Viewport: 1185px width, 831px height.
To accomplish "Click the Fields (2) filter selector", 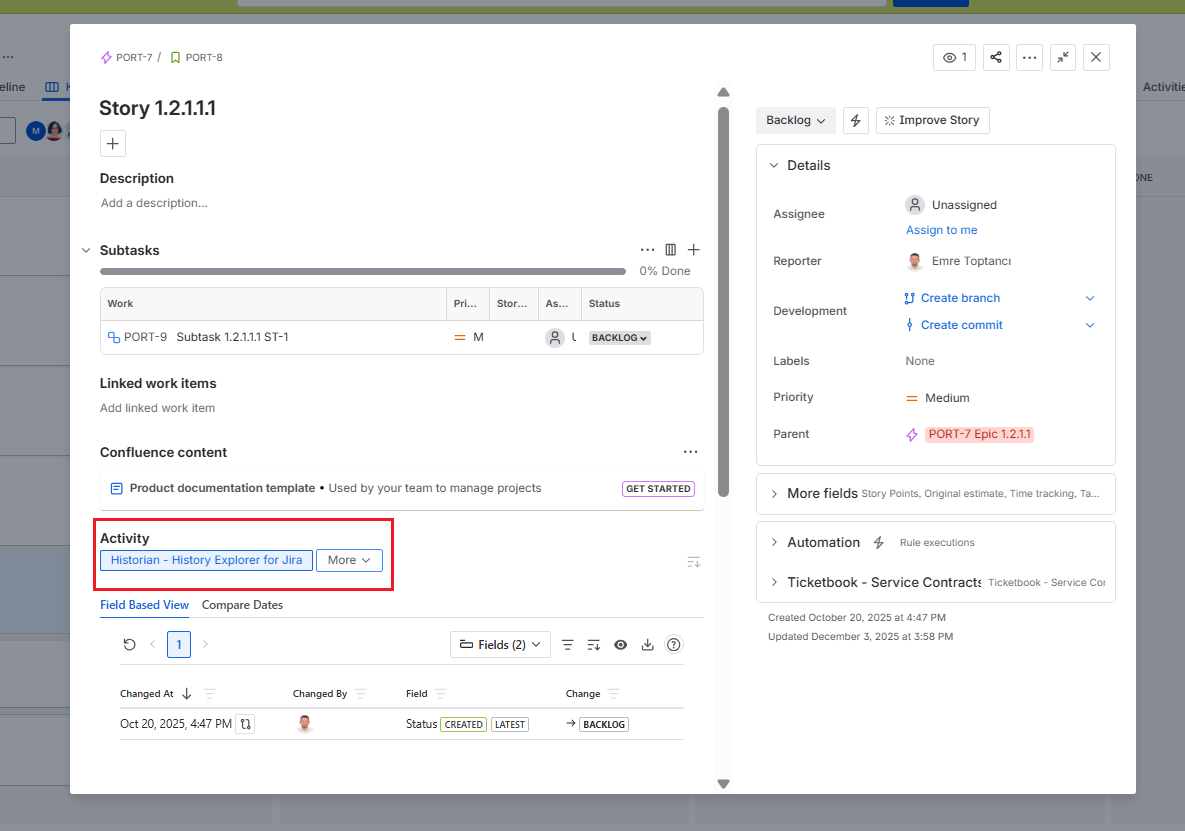I will point(500,644).
